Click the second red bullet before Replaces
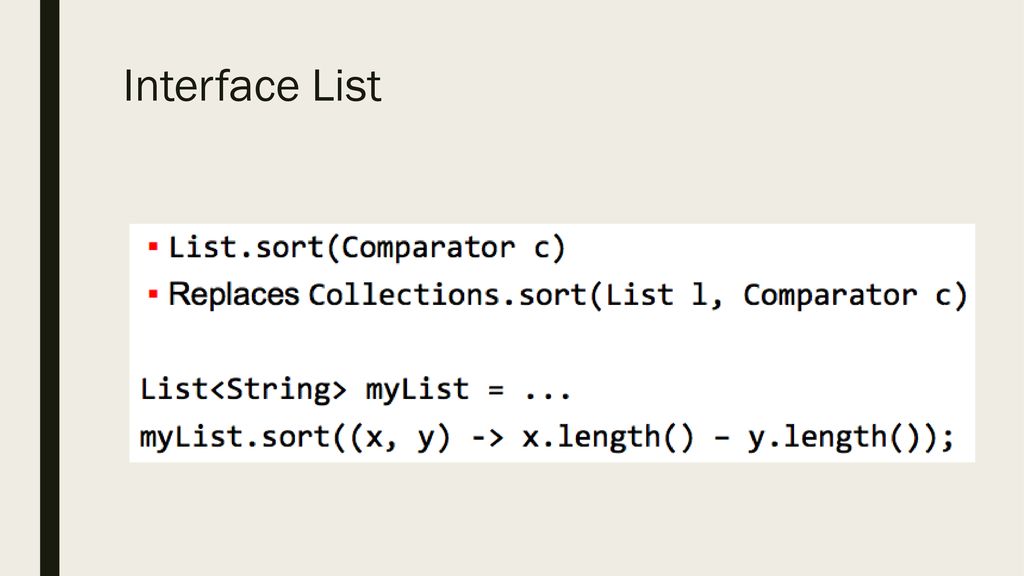 click(x=153, y=295)
